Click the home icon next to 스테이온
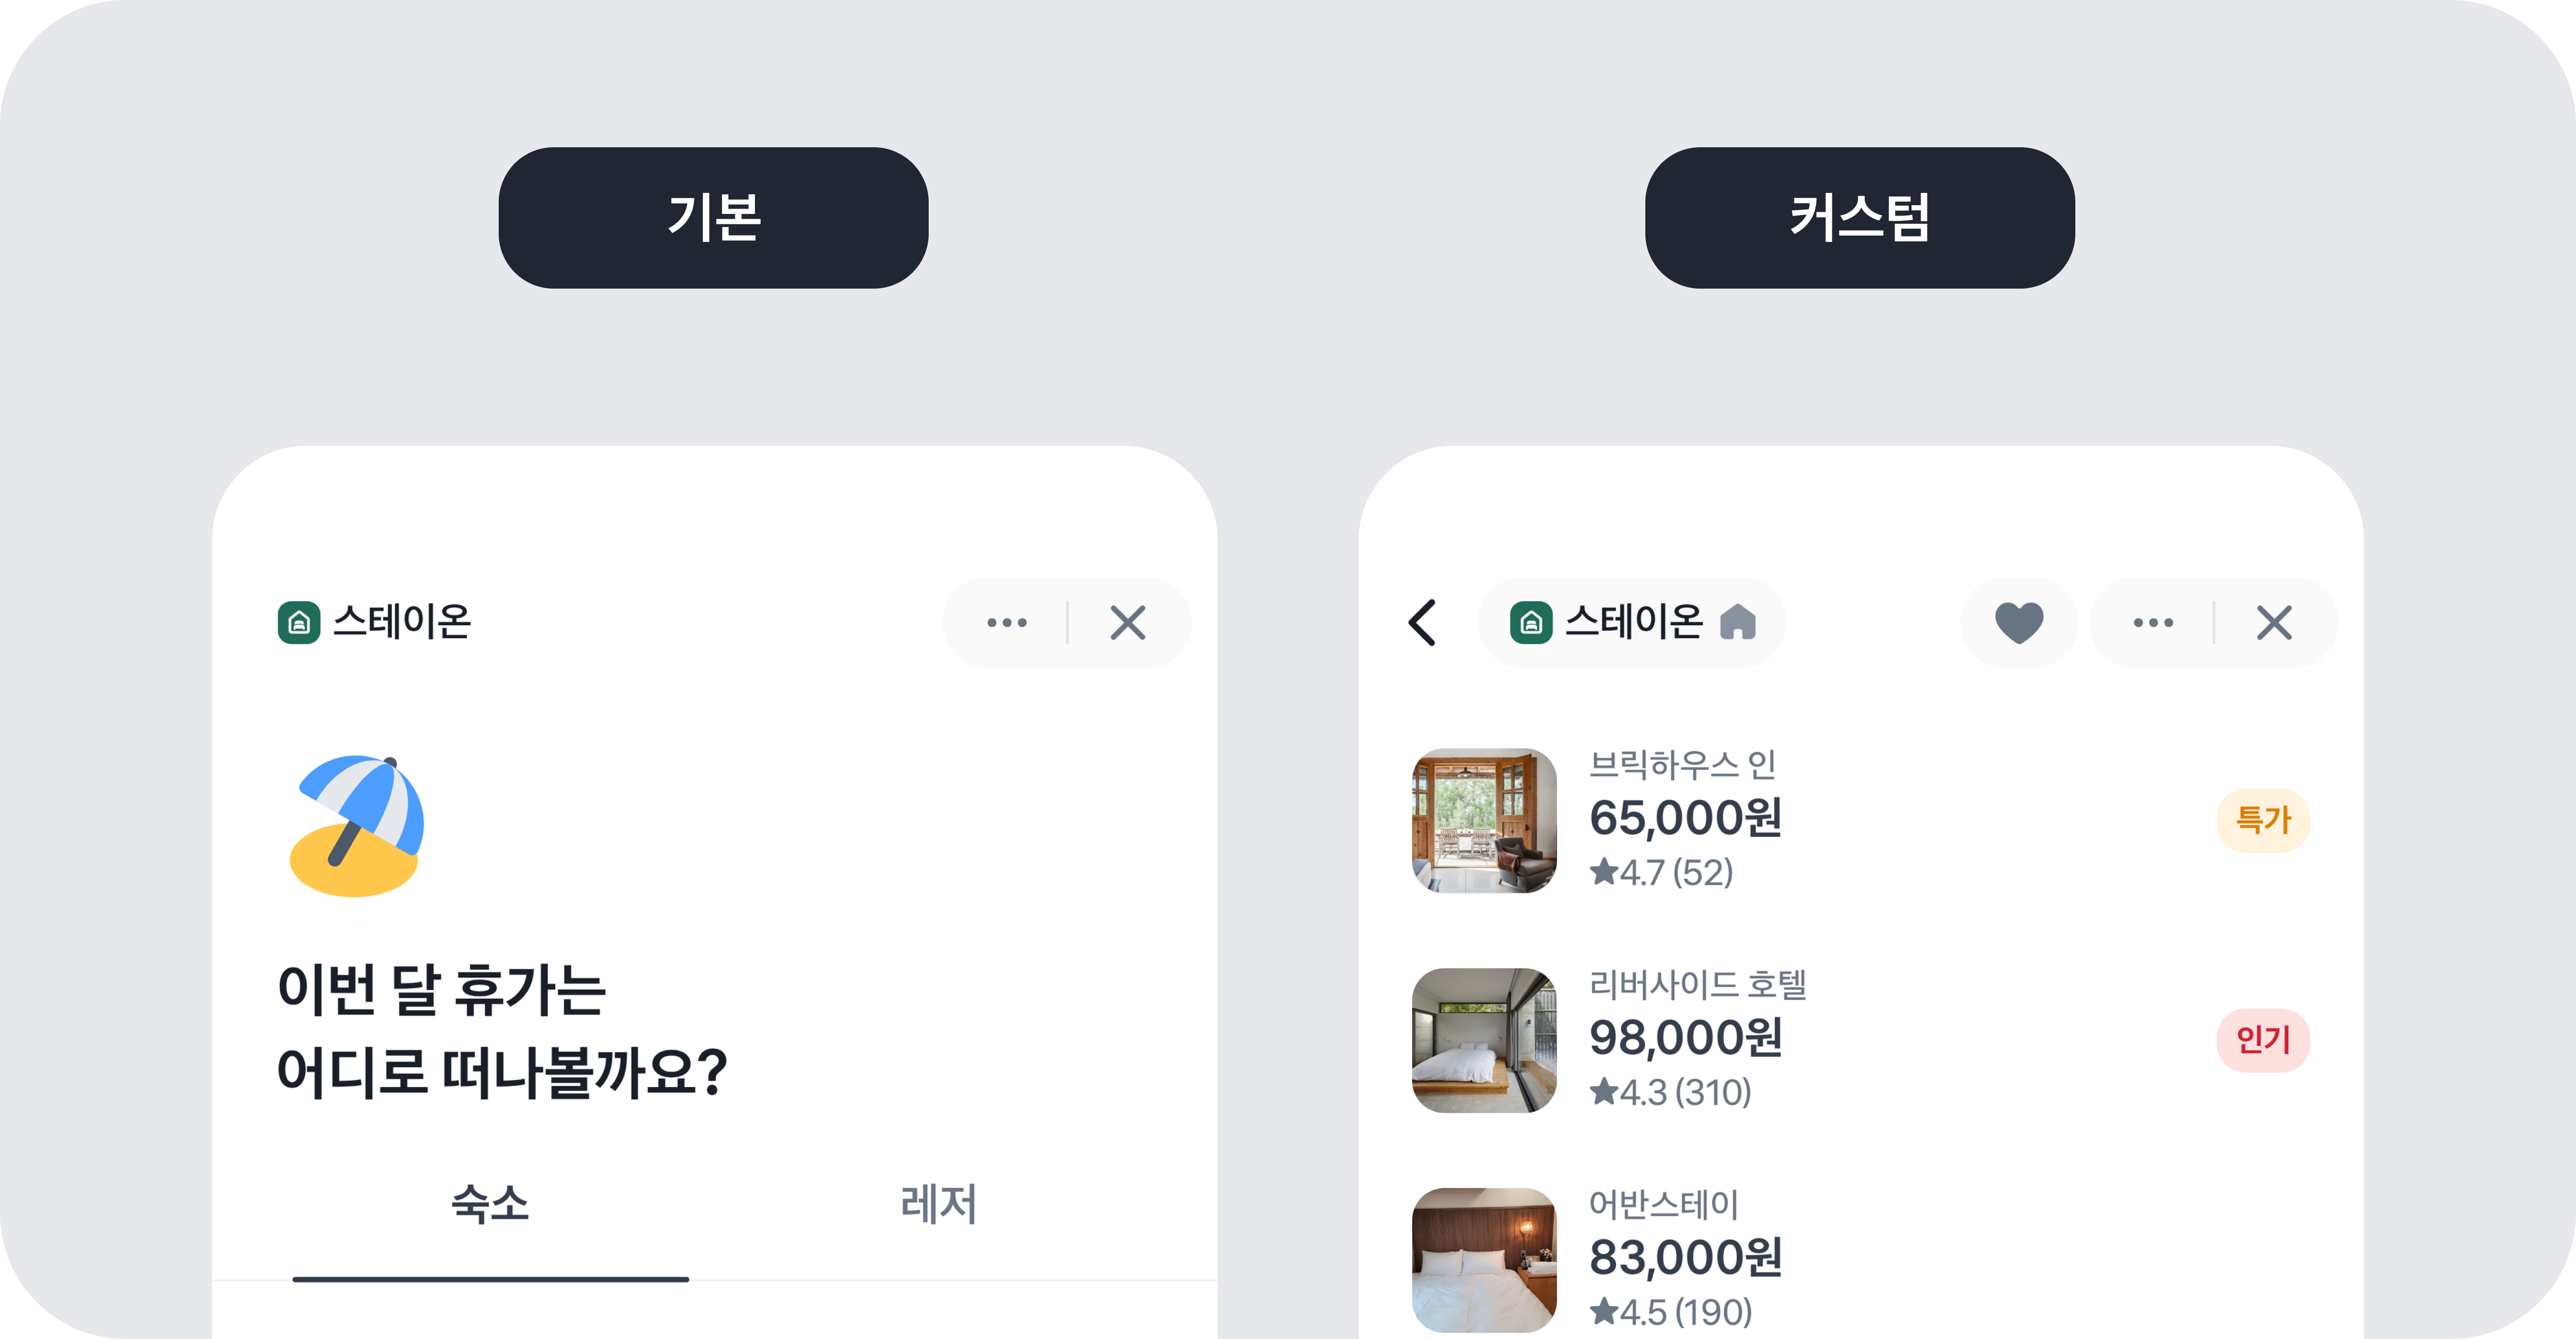 [1738, 622]
